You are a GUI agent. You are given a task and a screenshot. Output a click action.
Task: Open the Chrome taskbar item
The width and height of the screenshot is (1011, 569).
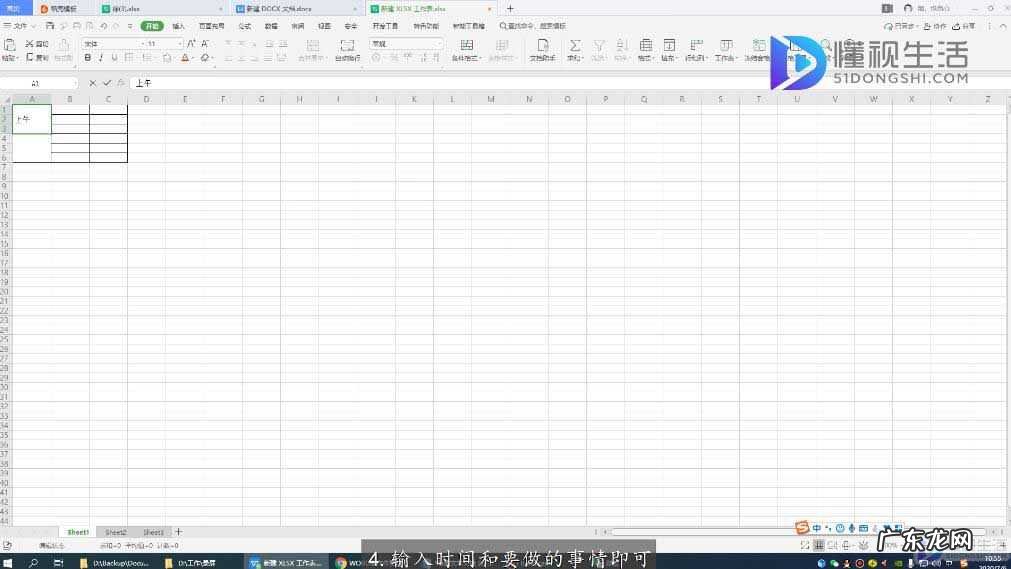(348, 563)
